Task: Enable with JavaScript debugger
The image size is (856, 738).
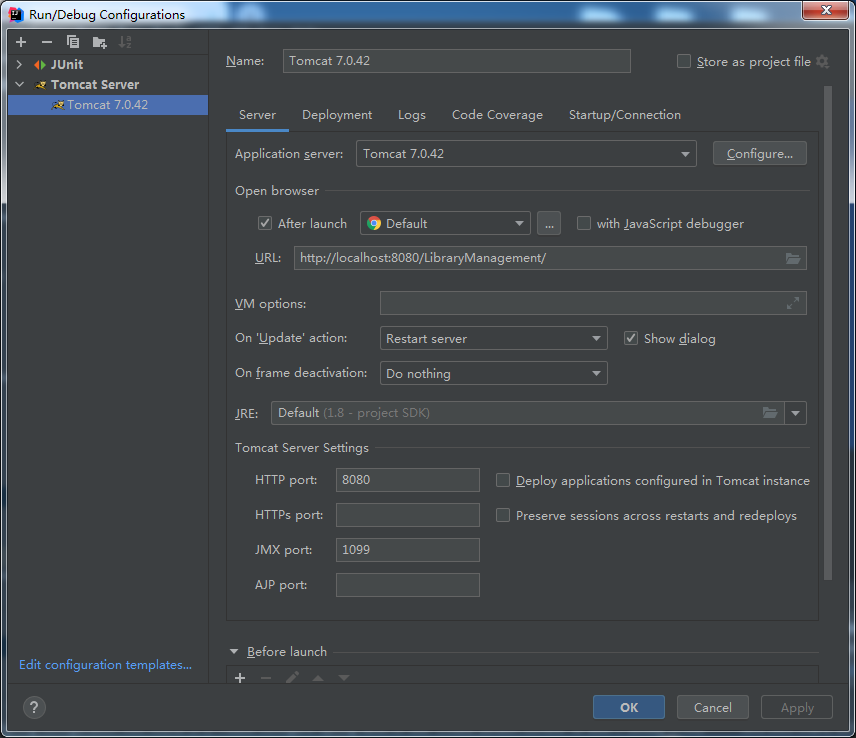Action: click(584, 223)
